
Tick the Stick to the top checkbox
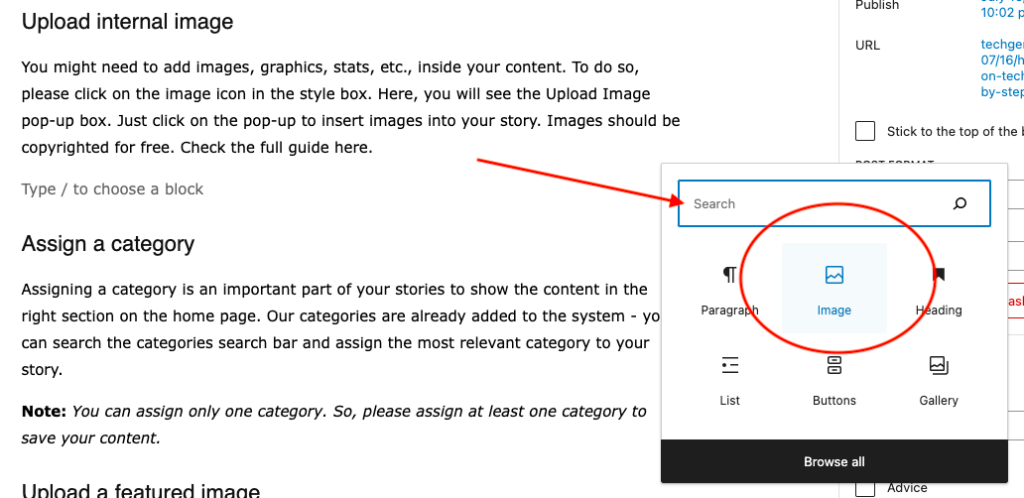[x=865, y=131]
